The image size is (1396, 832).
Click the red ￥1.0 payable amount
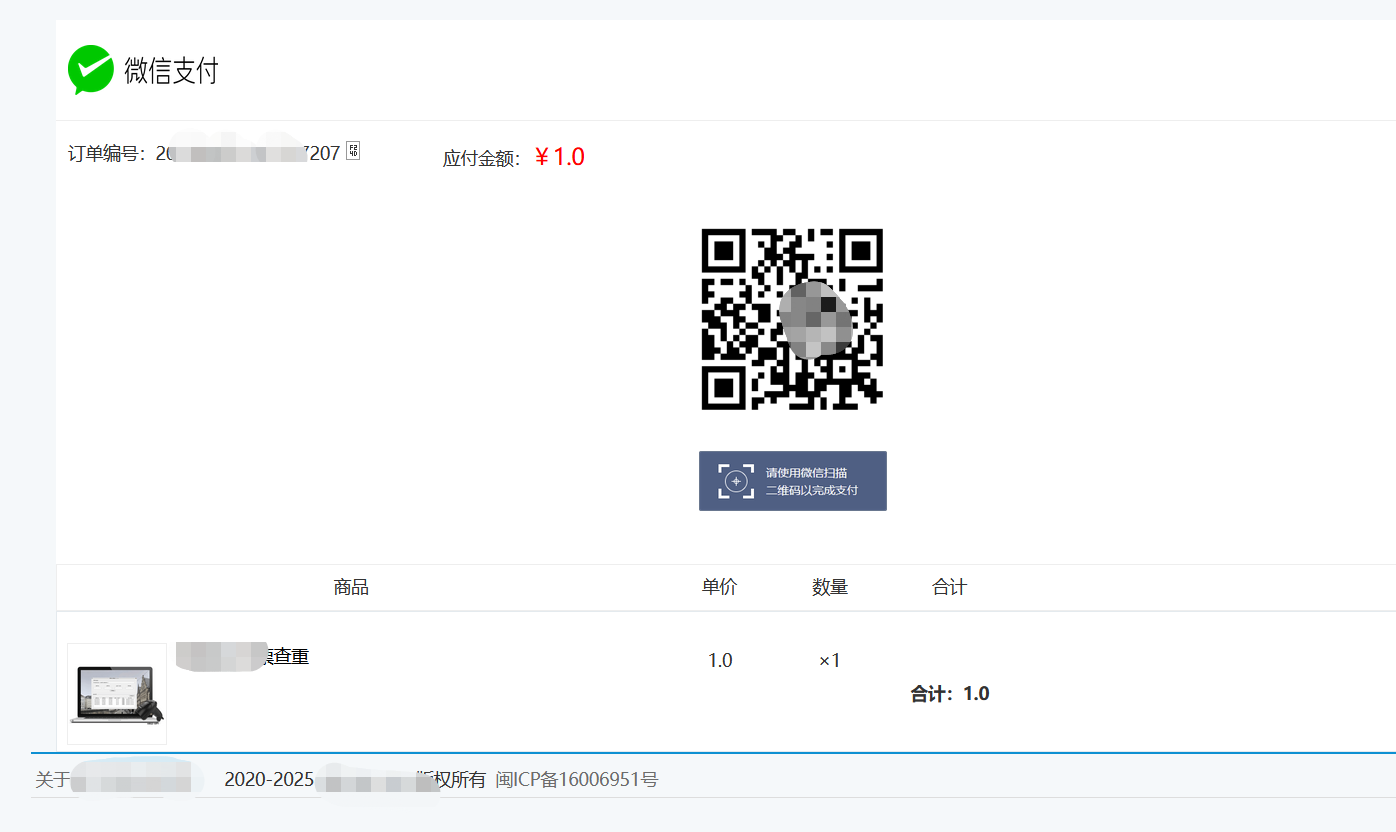(x=559, y=157)
